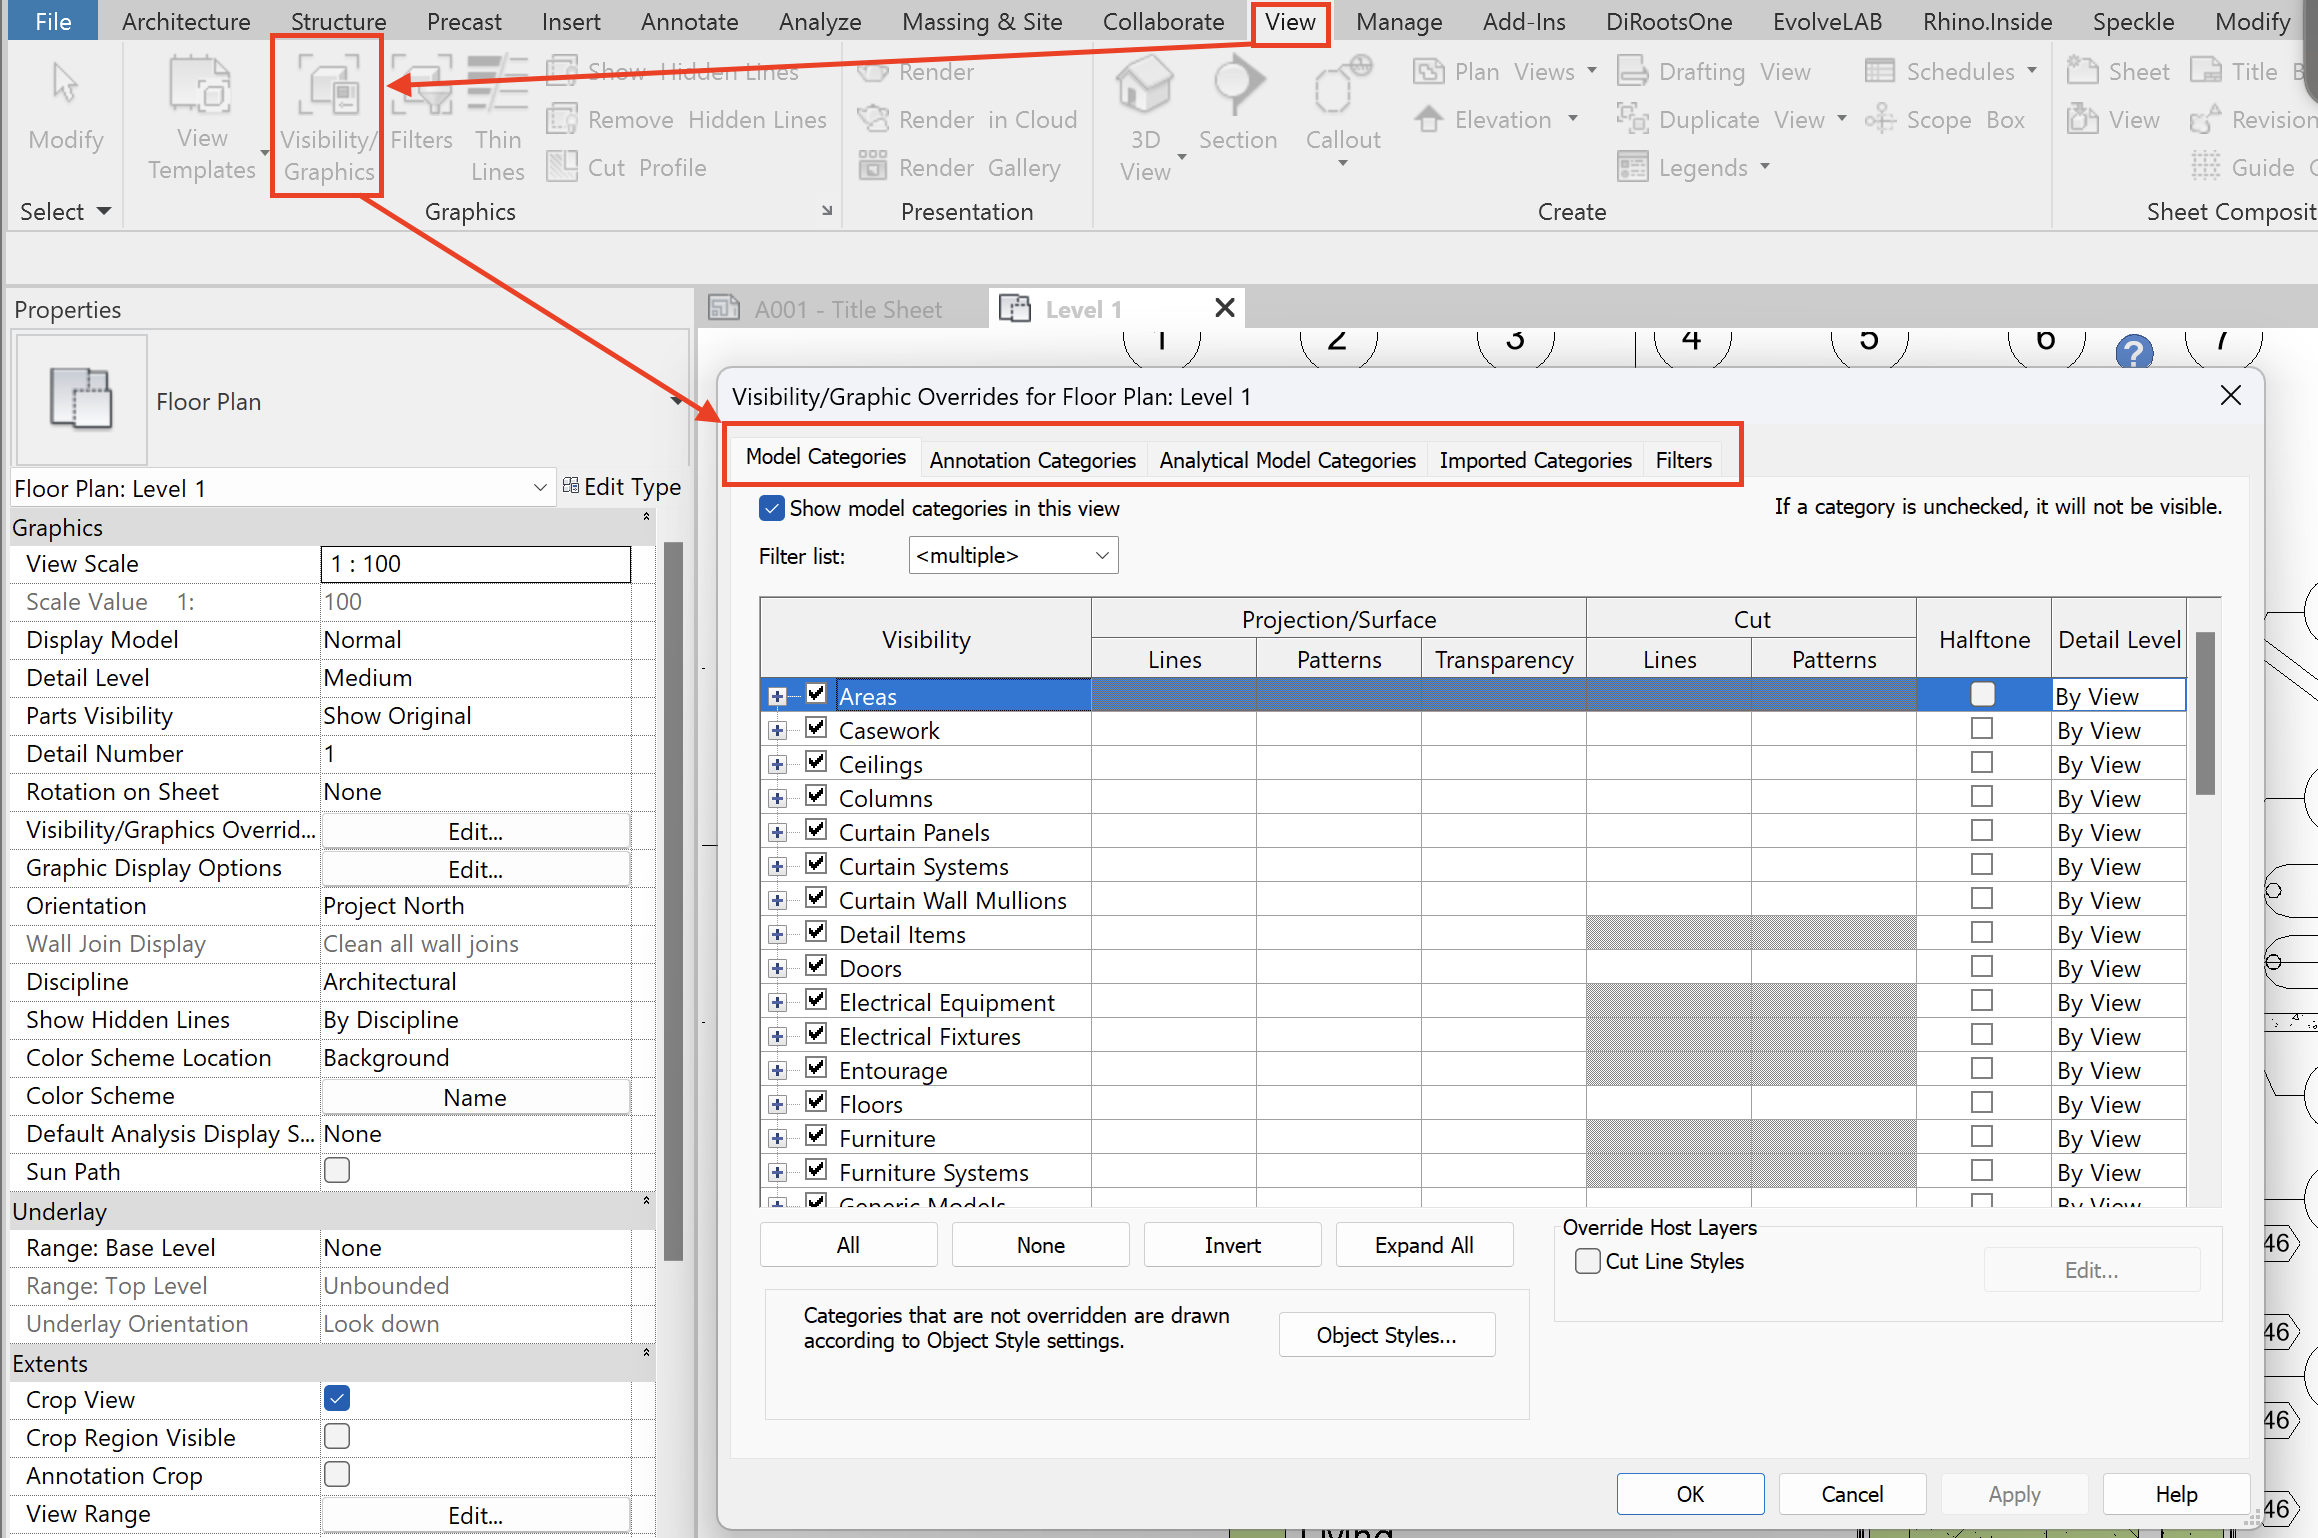The image size is (2318, 1538).
Task: Check the Cut Line Styles box
Action: (x=1587, y=1261)
